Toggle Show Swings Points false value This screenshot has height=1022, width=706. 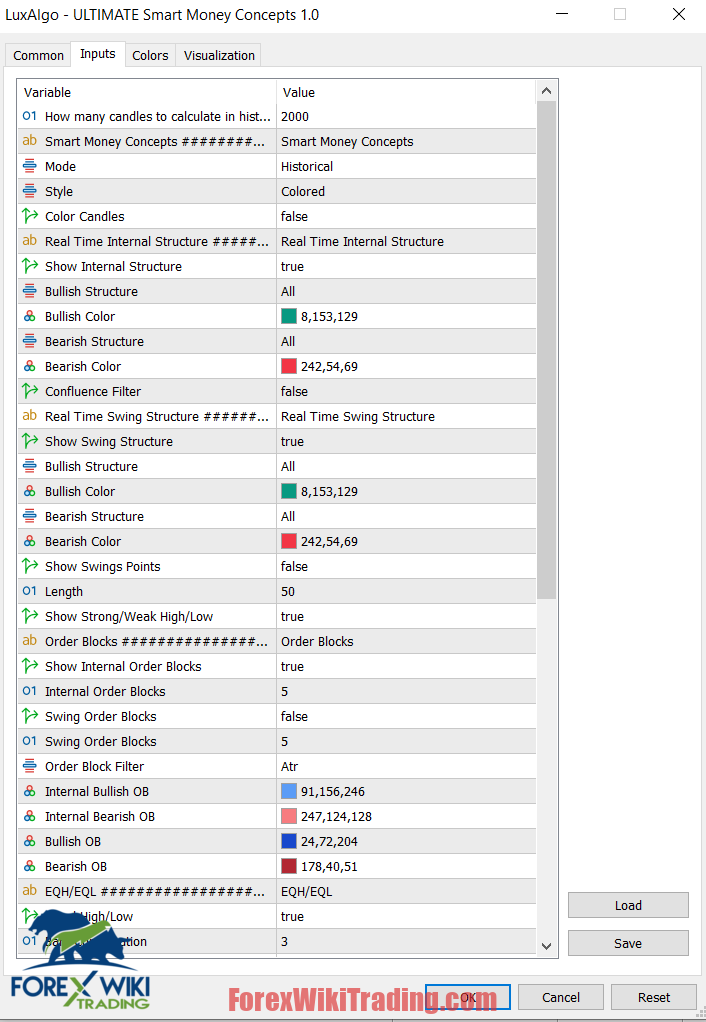[x=406, y=566]
